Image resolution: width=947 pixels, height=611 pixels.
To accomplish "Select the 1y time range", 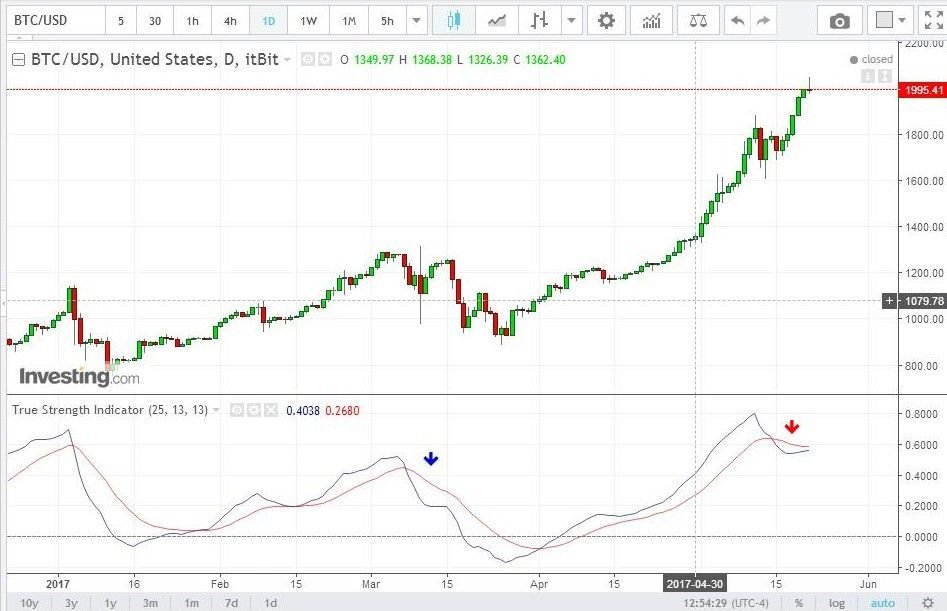I will point(110,603).
